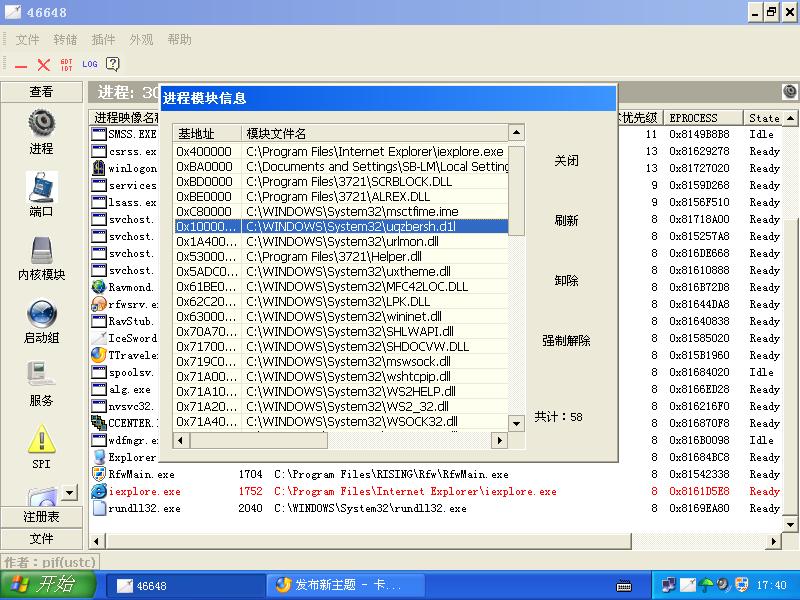Select the WSOCK32.dll module row
The height and width of the screenshot is (600, 800).
coord(341,421)
